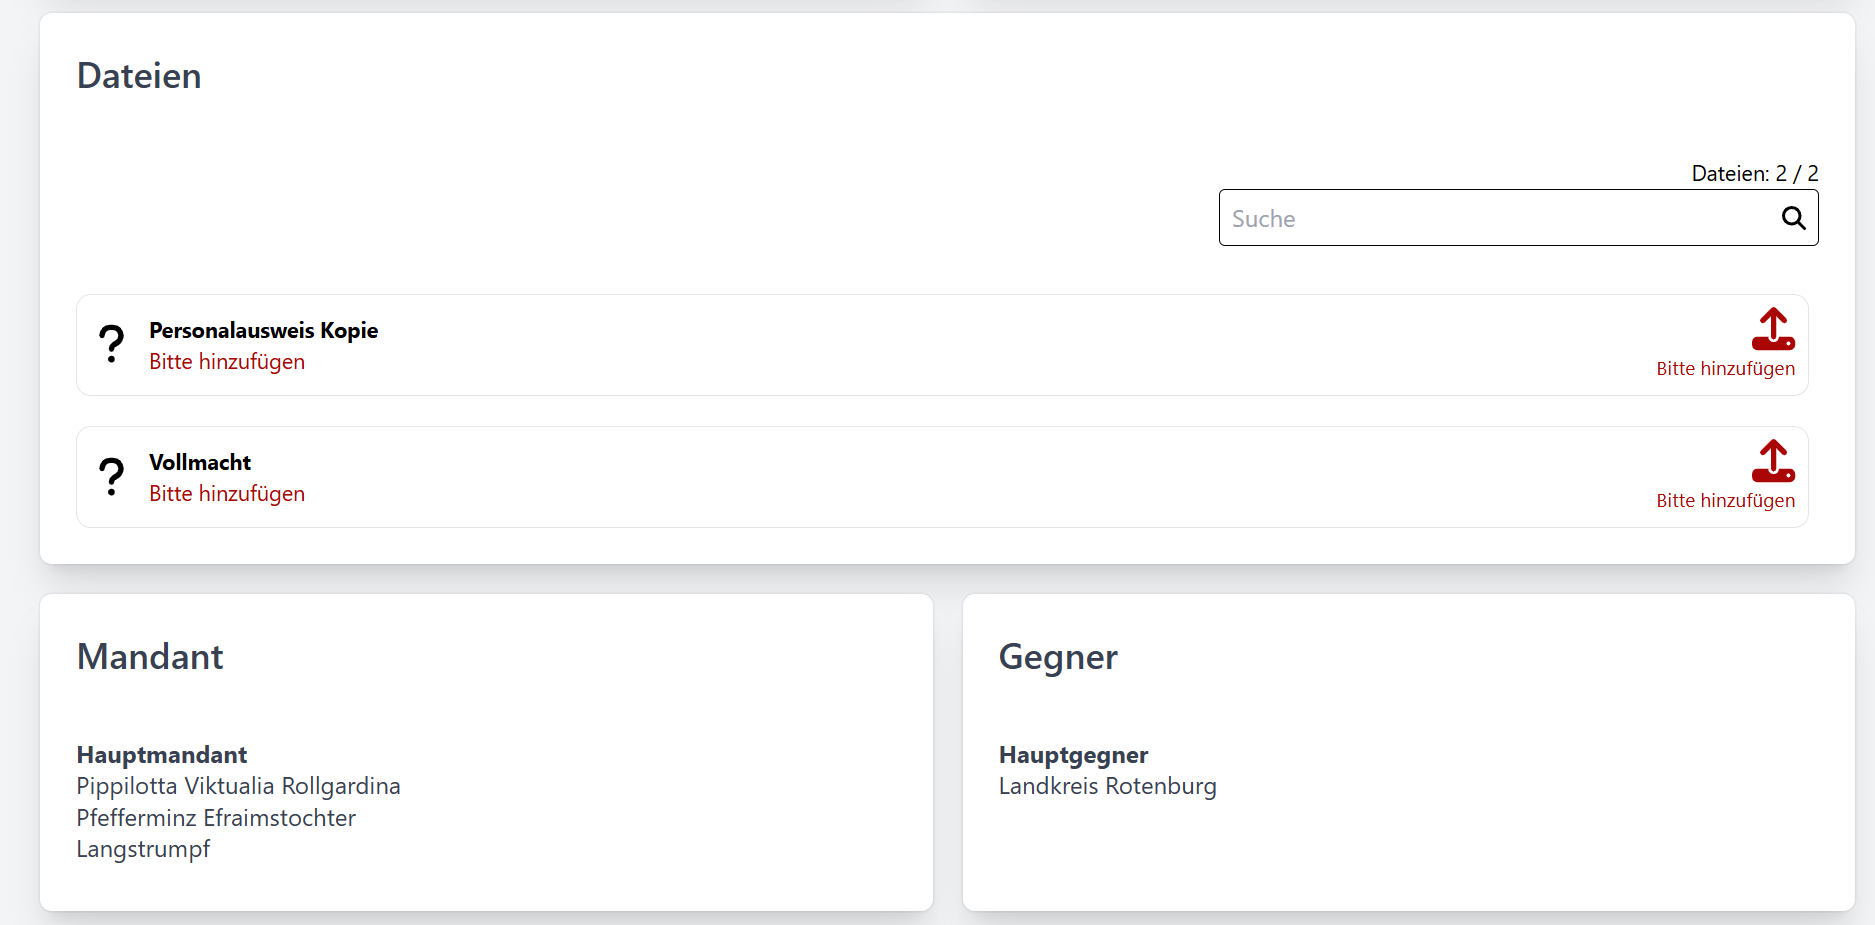Select the Hauptgegner label
Viewport: 1875px width, 925px height.
point(1073,755)
